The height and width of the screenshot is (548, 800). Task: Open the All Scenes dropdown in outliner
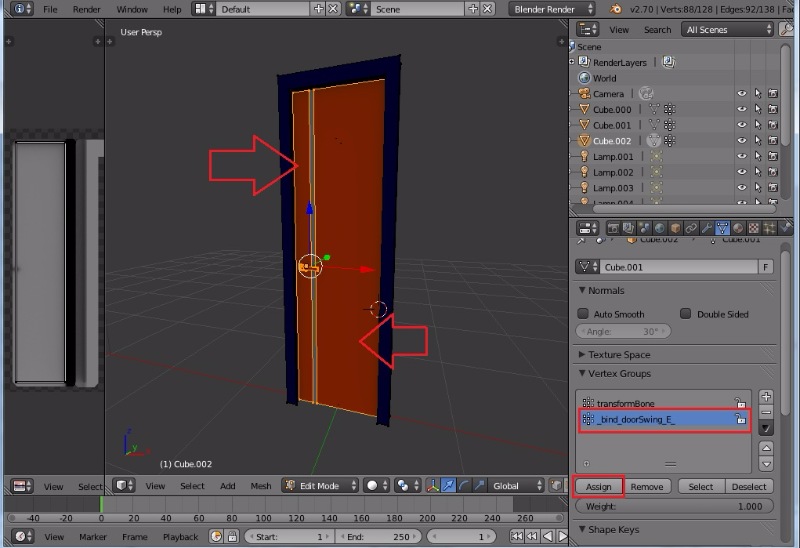pos(728,30)
